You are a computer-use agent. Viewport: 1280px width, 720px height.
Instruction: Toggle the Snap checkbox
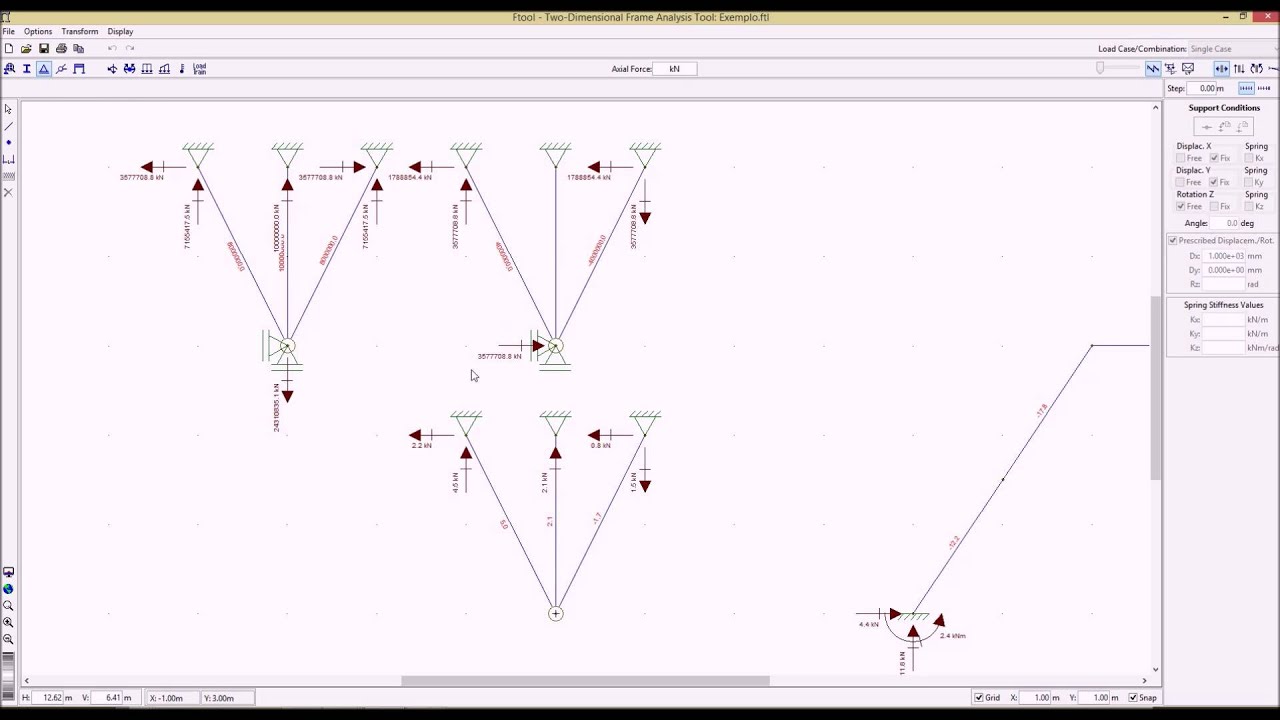coord(1133,697)
